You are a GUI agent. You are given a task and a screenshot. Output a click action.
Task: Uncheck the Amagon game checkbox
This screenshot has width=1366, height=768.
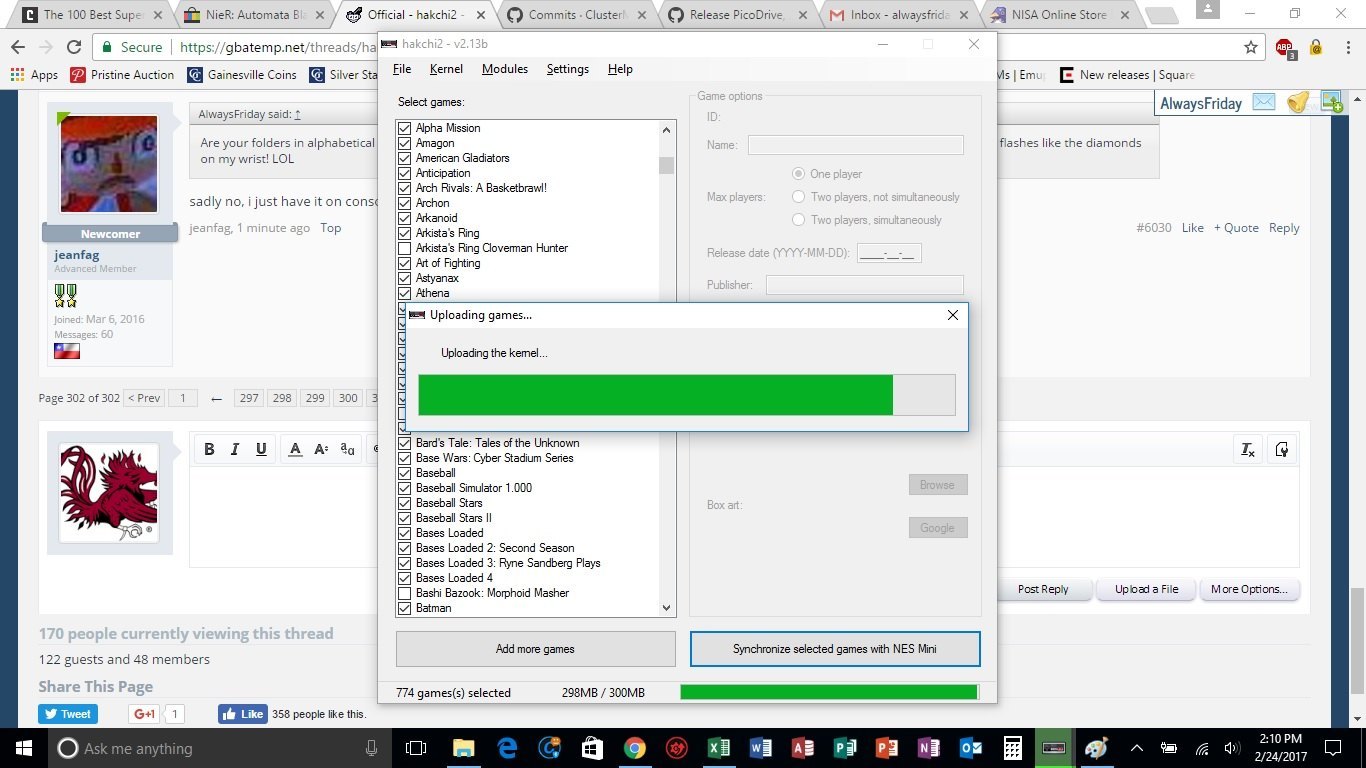tap(404, 143)
